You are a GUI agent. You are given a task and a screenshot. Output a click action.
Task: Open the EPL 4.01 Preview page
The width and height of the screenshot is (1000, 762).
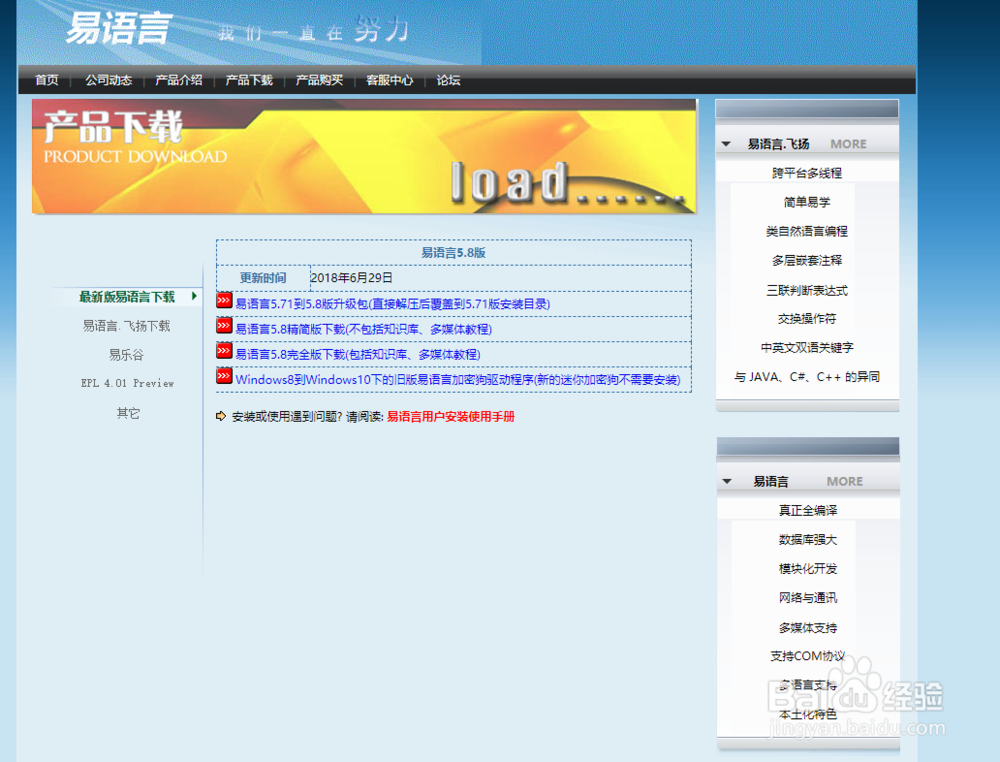(x=128, y=384)
